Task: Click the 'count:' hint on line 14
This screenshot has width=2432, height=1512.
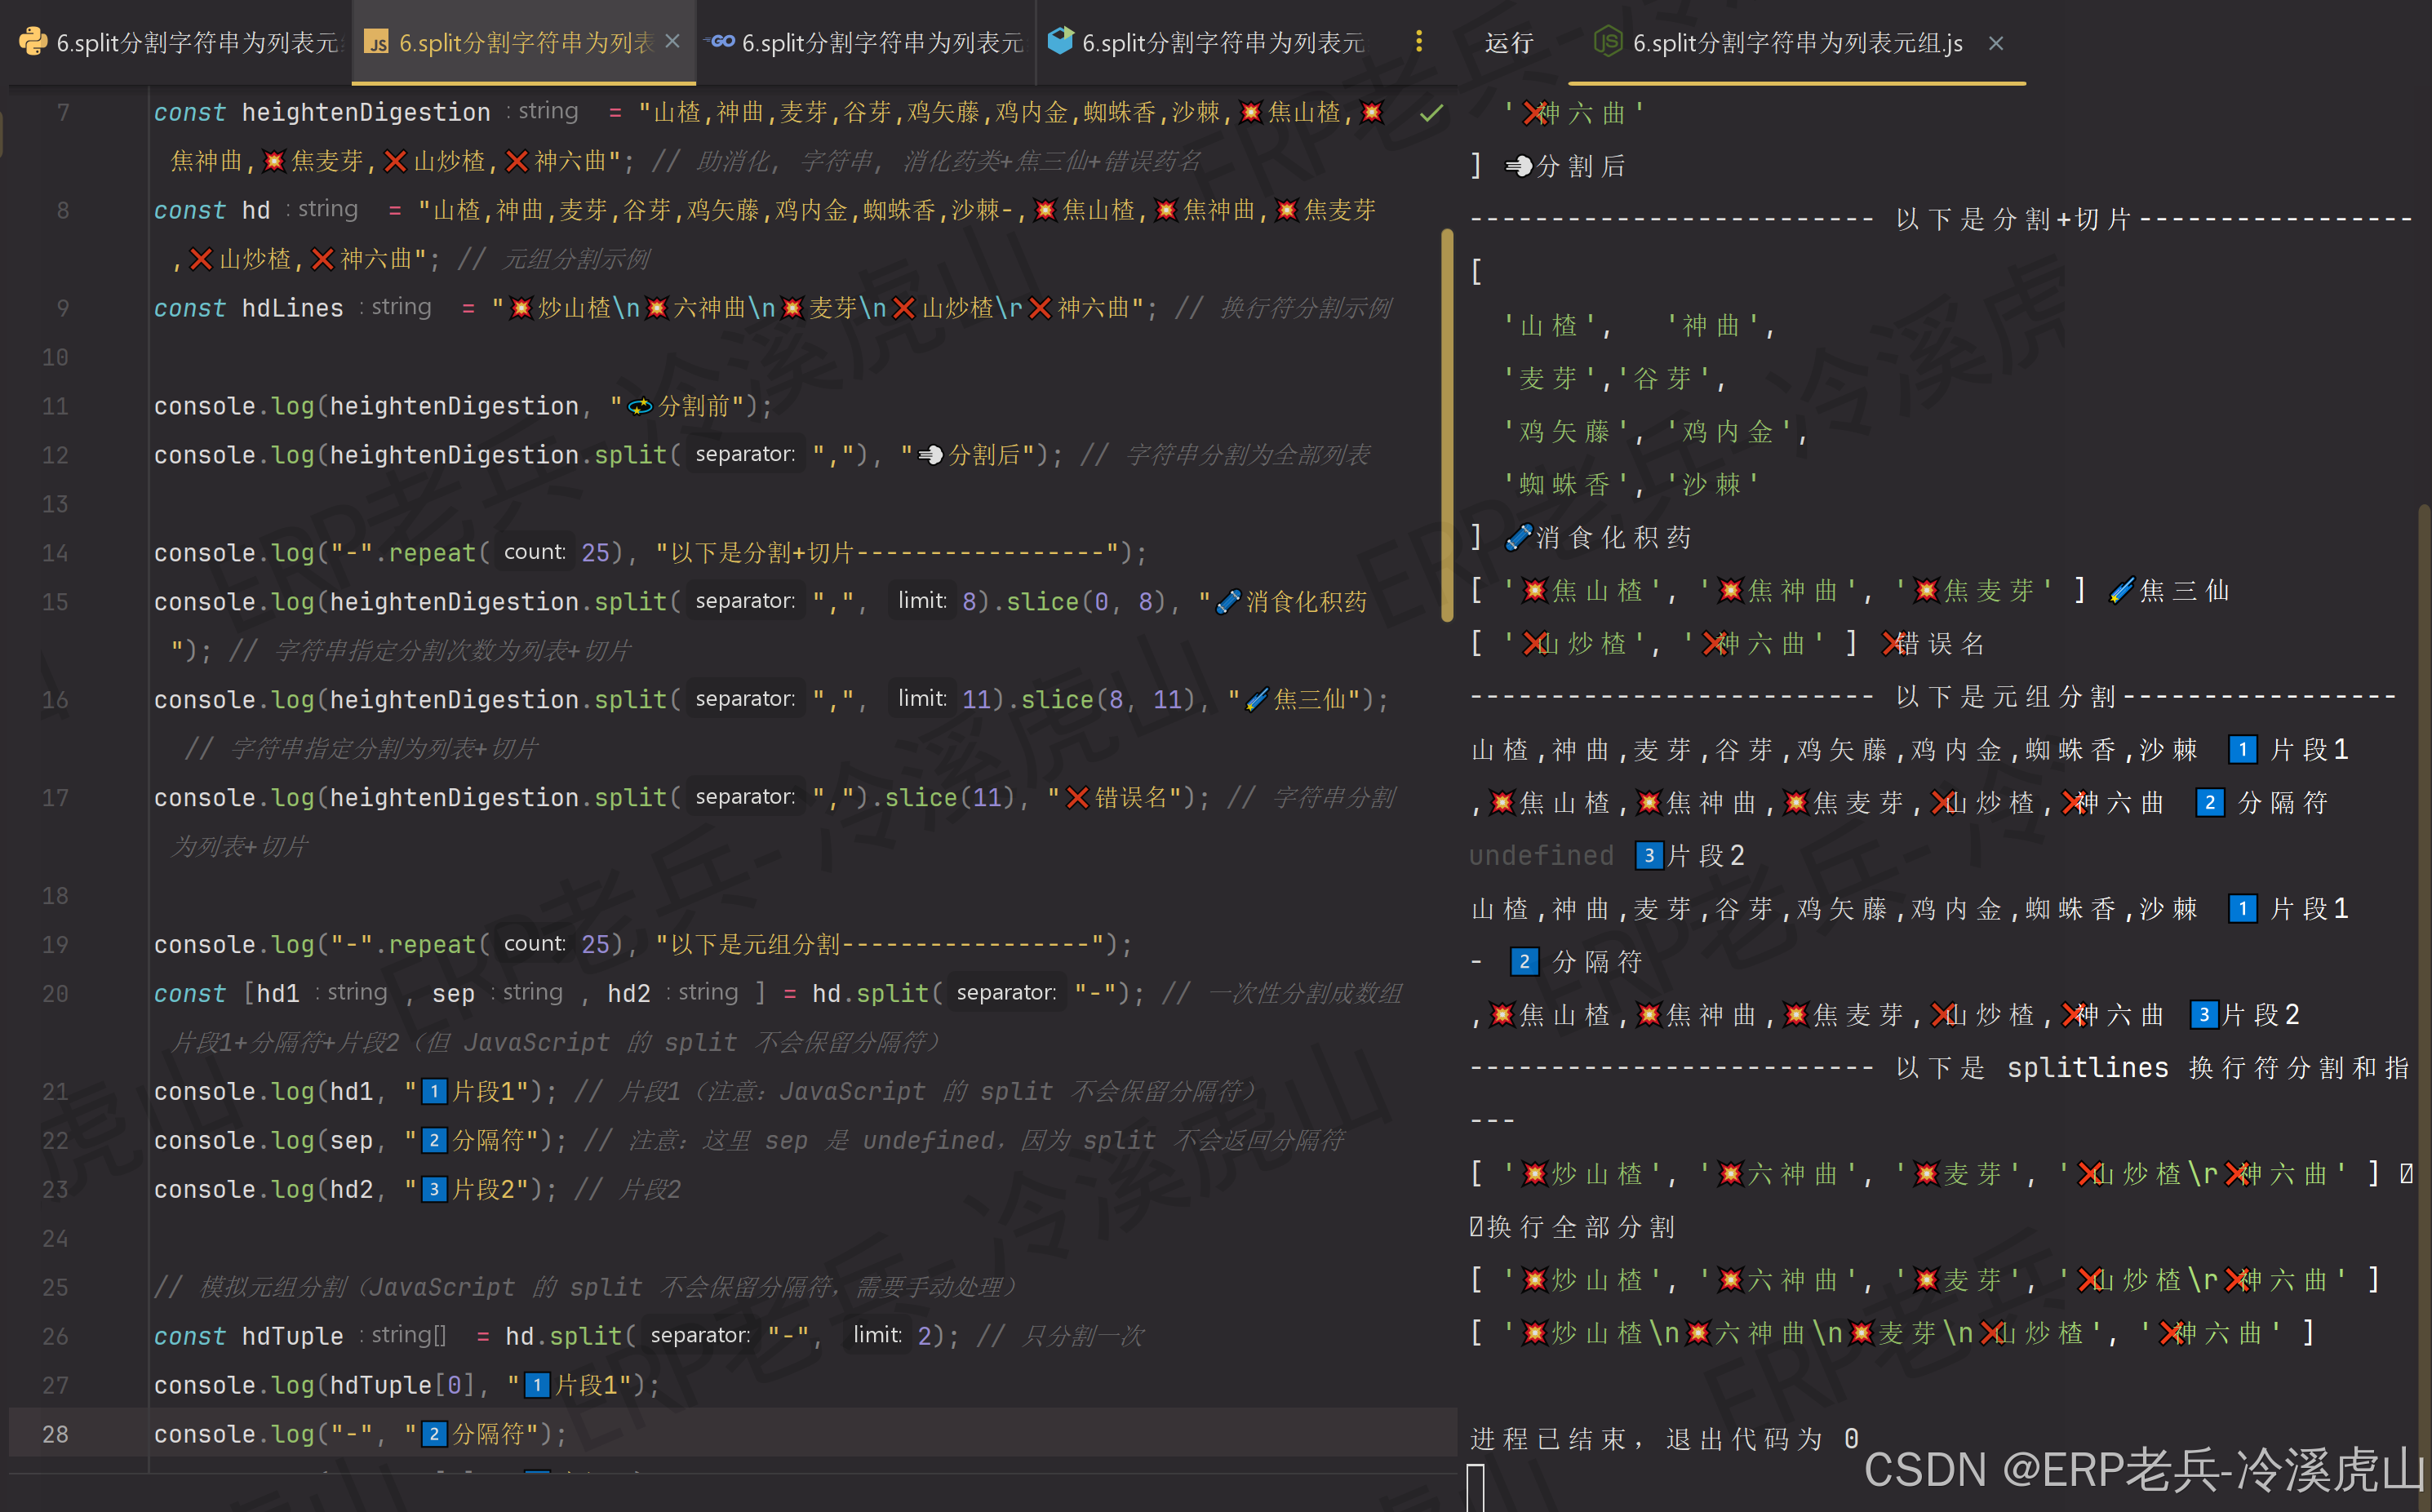Action: [534, 552]
